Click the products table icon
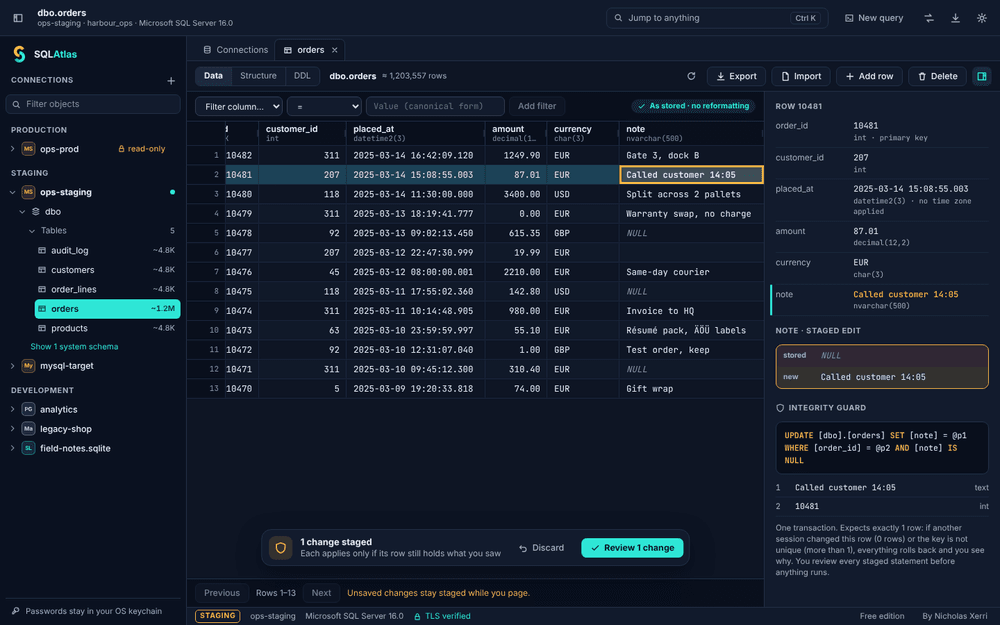The width and height of the screenshot is (1000, 625). pos(42,328)
